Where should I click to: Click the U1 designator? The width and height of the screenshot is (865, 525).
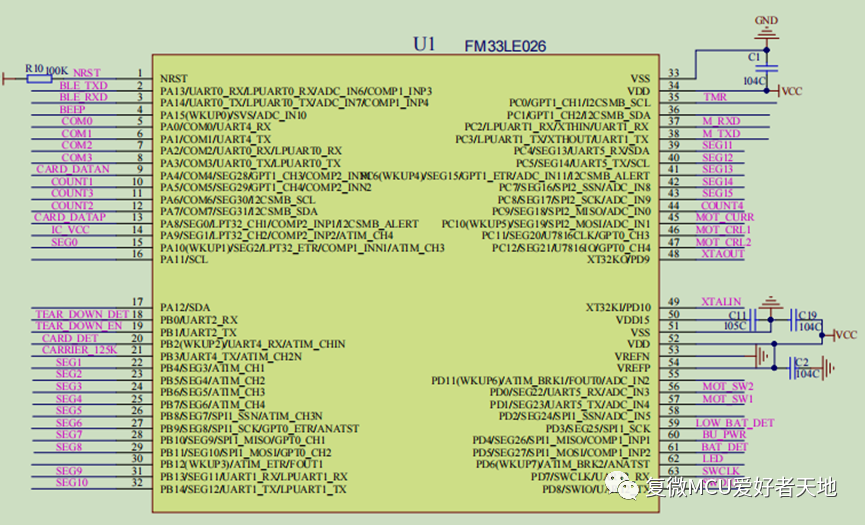click(x=424, y=44)
